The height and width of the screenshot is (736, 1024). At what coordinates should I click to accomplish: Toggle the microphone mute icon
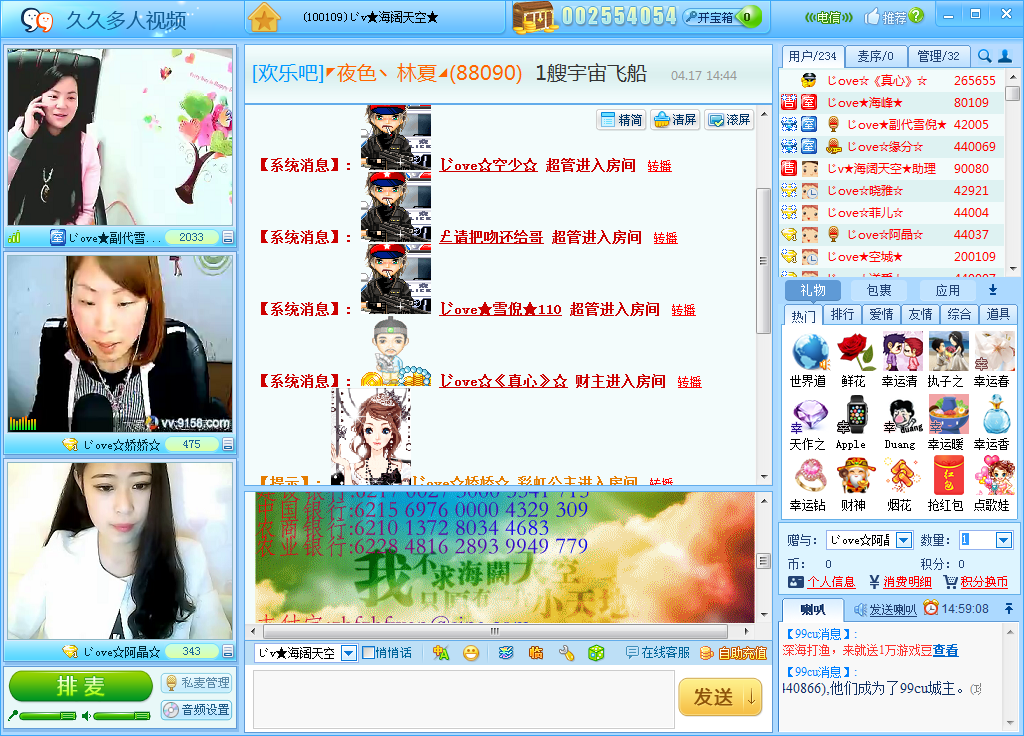14,715
